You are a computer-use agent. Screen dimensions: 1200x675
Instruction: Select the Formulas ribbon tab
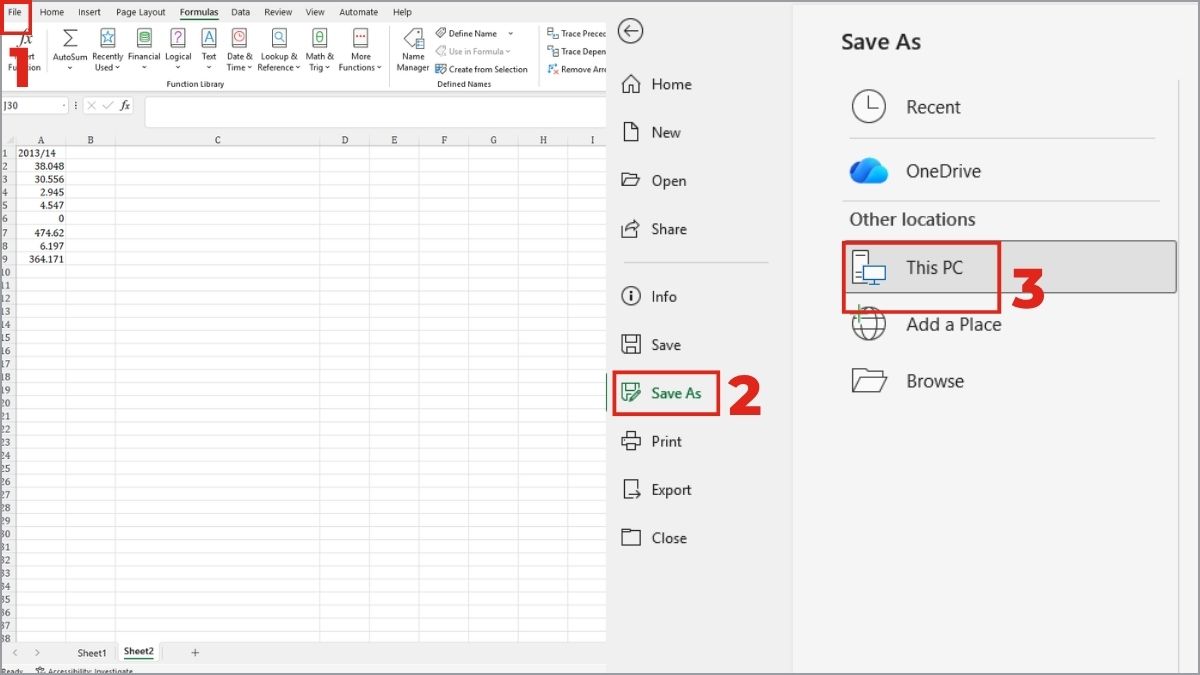[x=199, y=12]
